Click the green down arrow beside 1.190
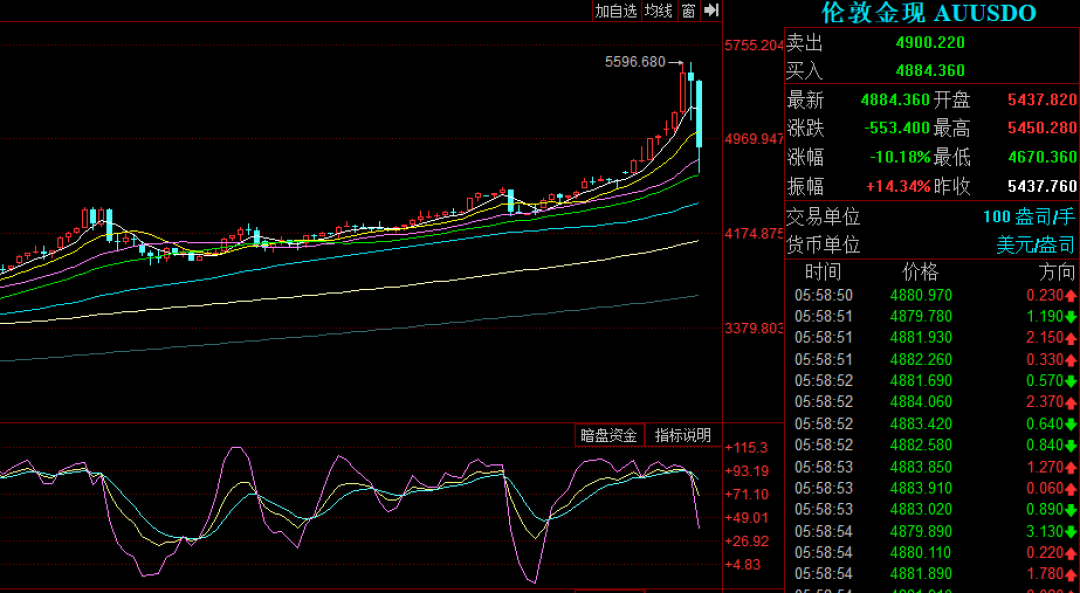1080x593 pixels. (1071, 317)
